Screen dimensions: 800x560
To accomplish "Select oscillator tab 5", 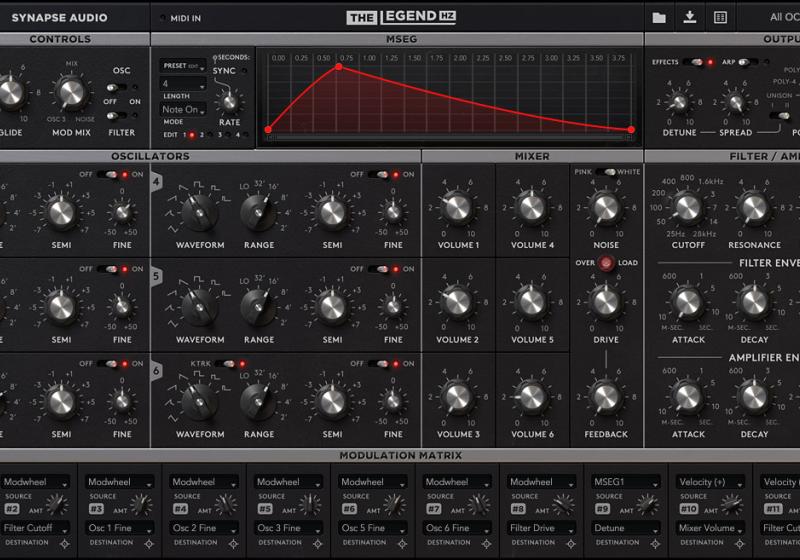I will tap(157, 276).
